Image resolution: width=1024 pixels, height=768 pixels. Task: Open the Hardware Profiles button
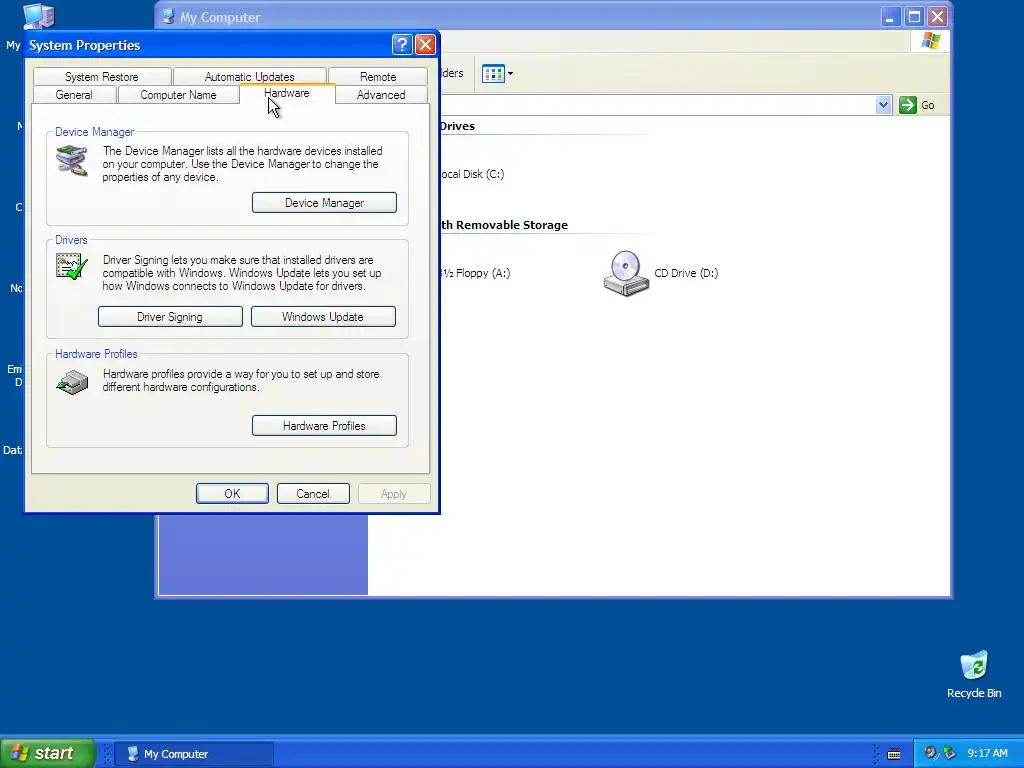pyautogui.click(x=324, y=426)
